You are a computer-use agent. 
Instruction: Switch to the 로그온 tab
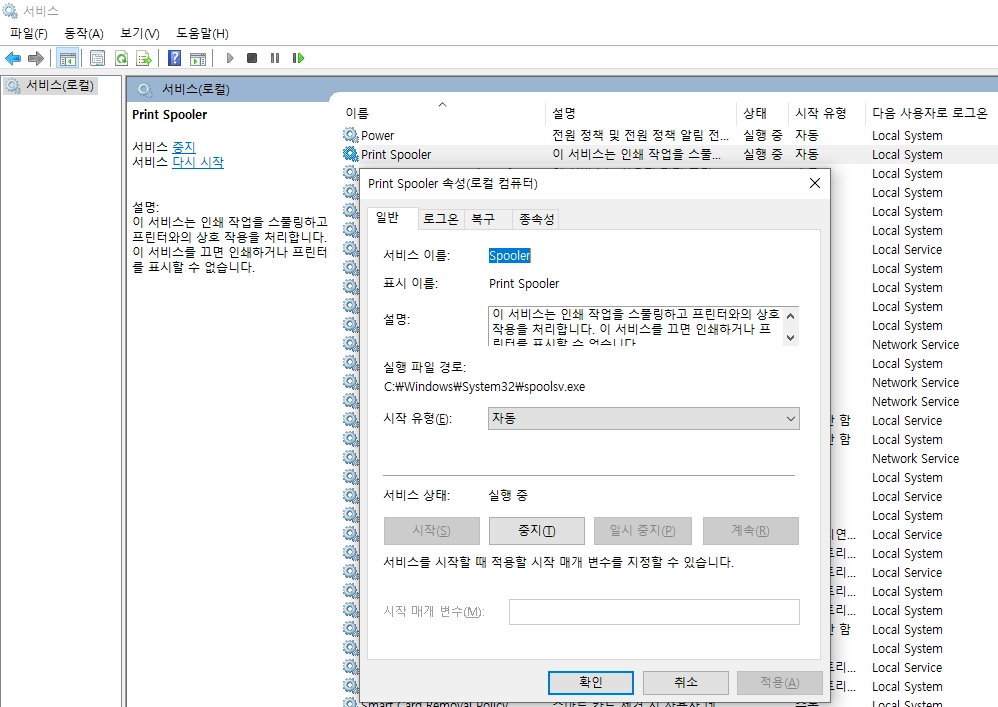pyautogui.click(x=440, y=219)
